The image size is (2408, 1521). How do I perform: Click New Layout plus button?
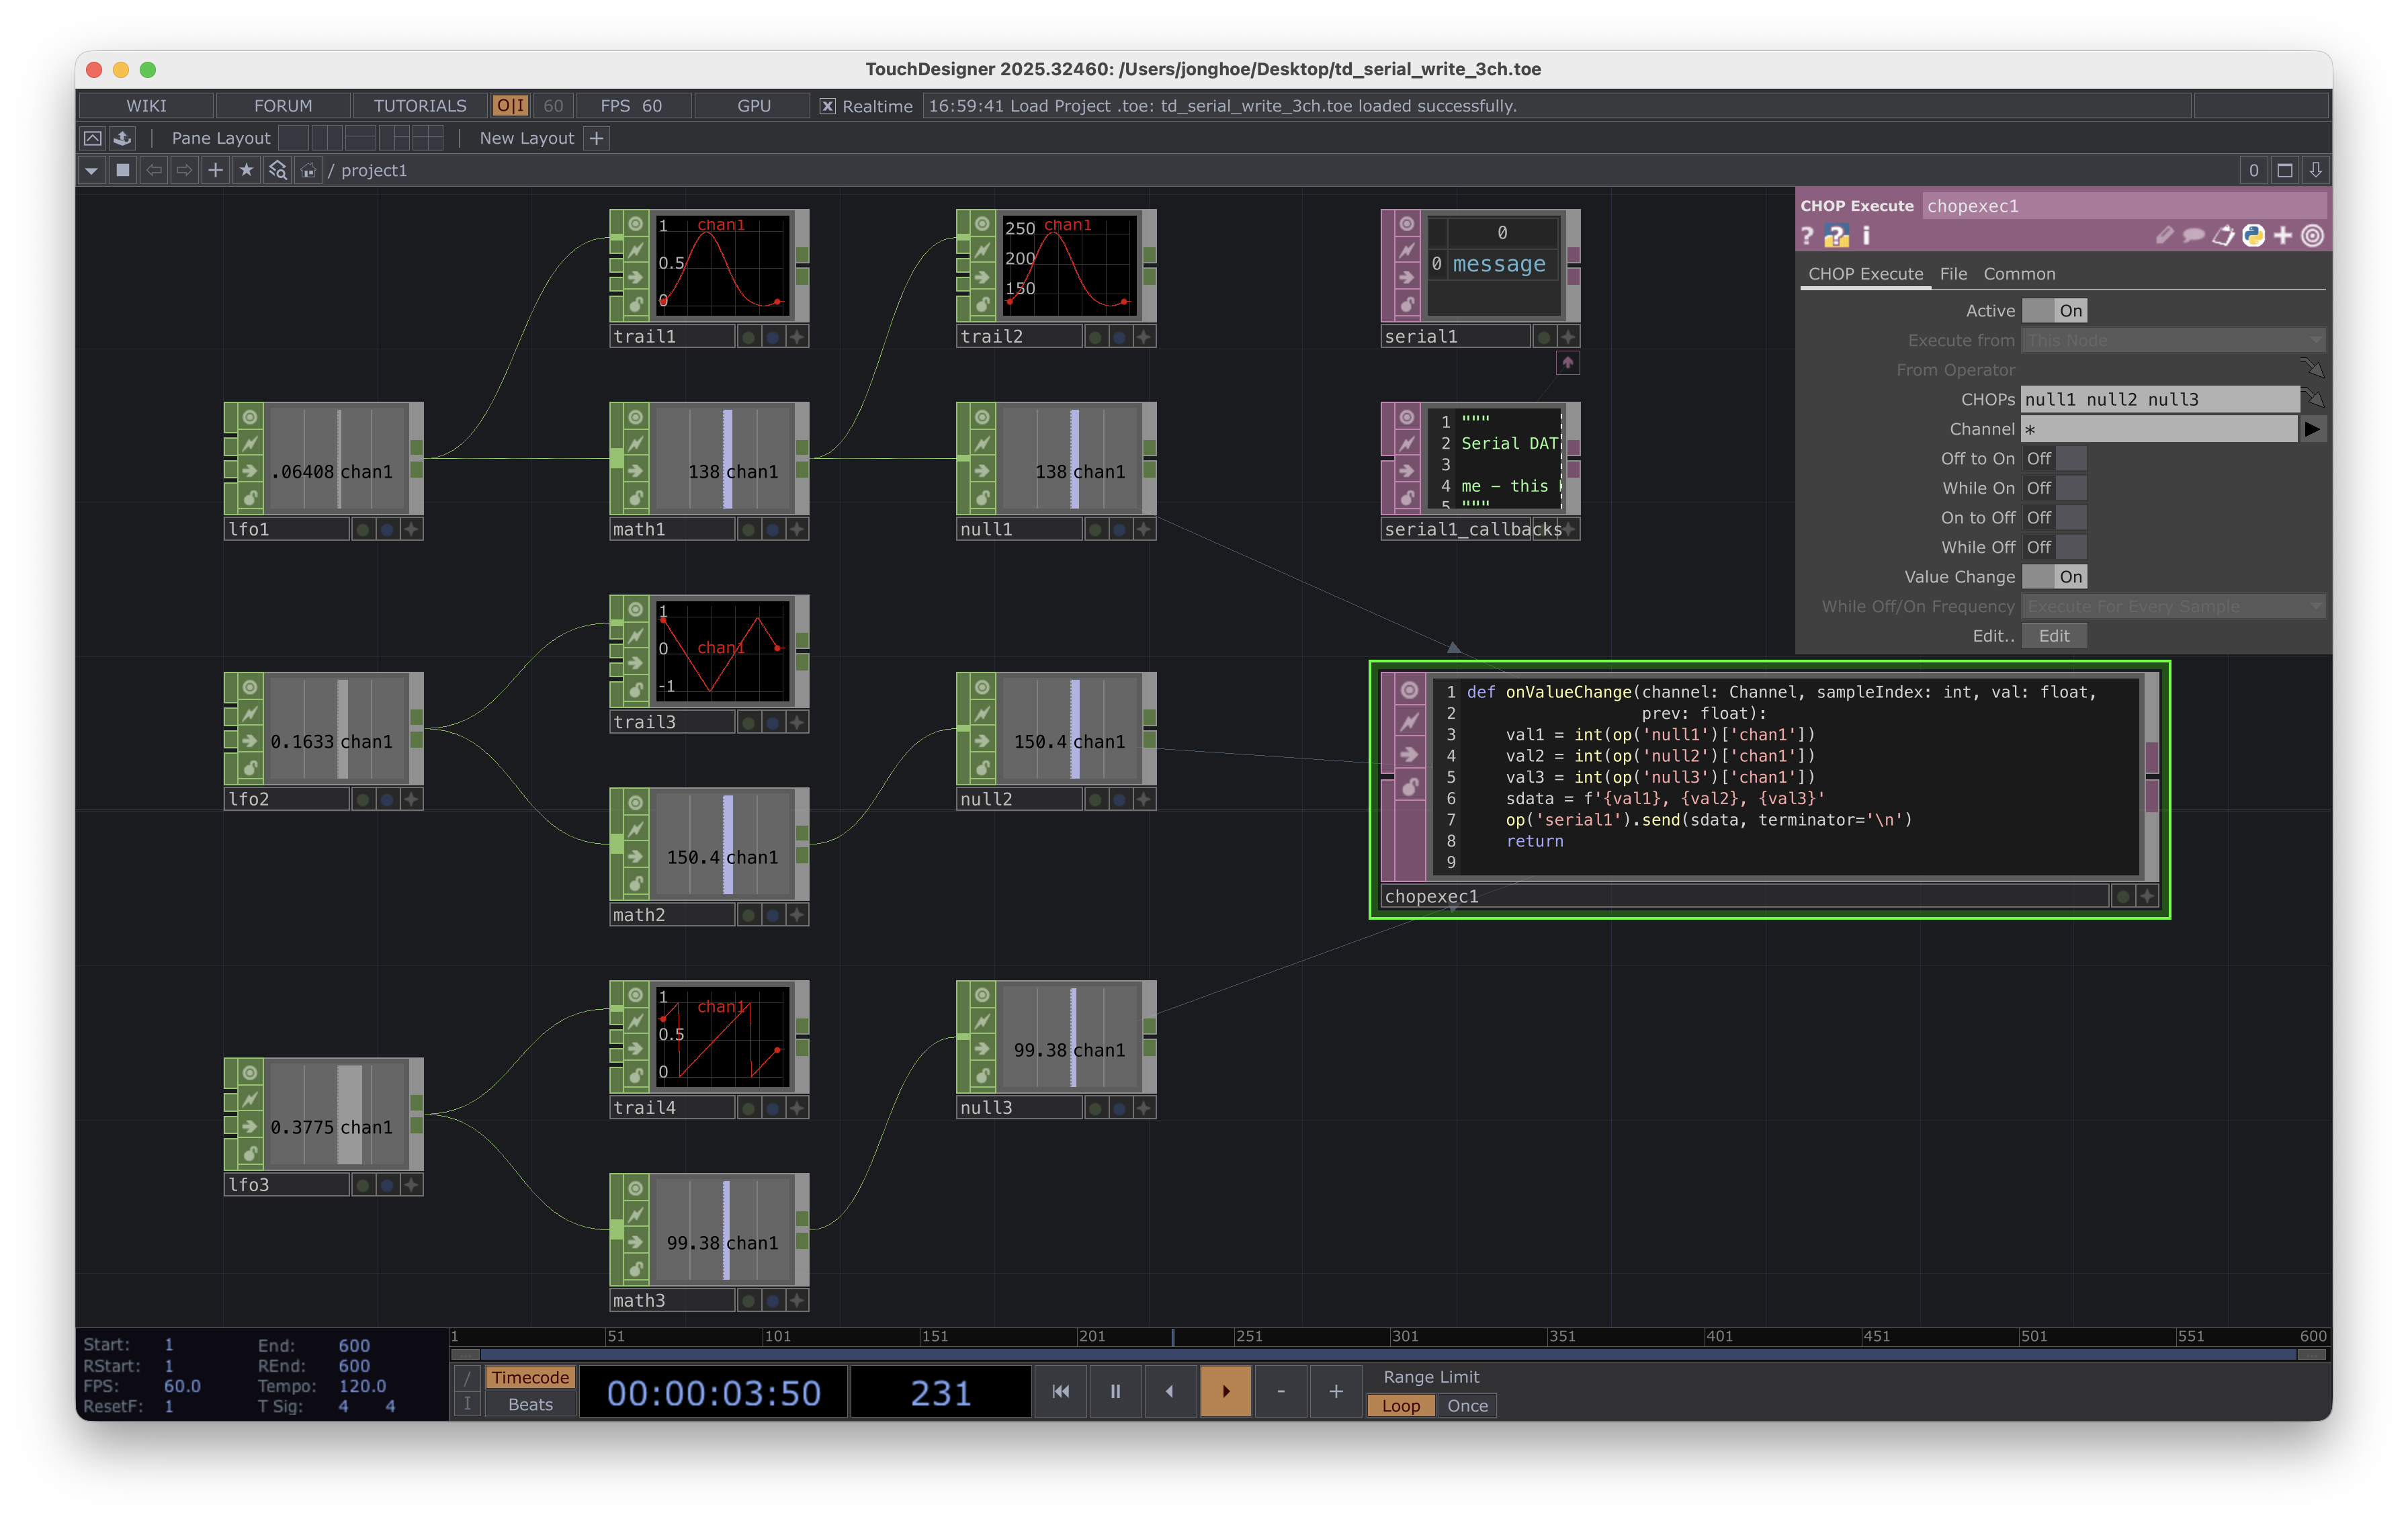coord(597,138)
